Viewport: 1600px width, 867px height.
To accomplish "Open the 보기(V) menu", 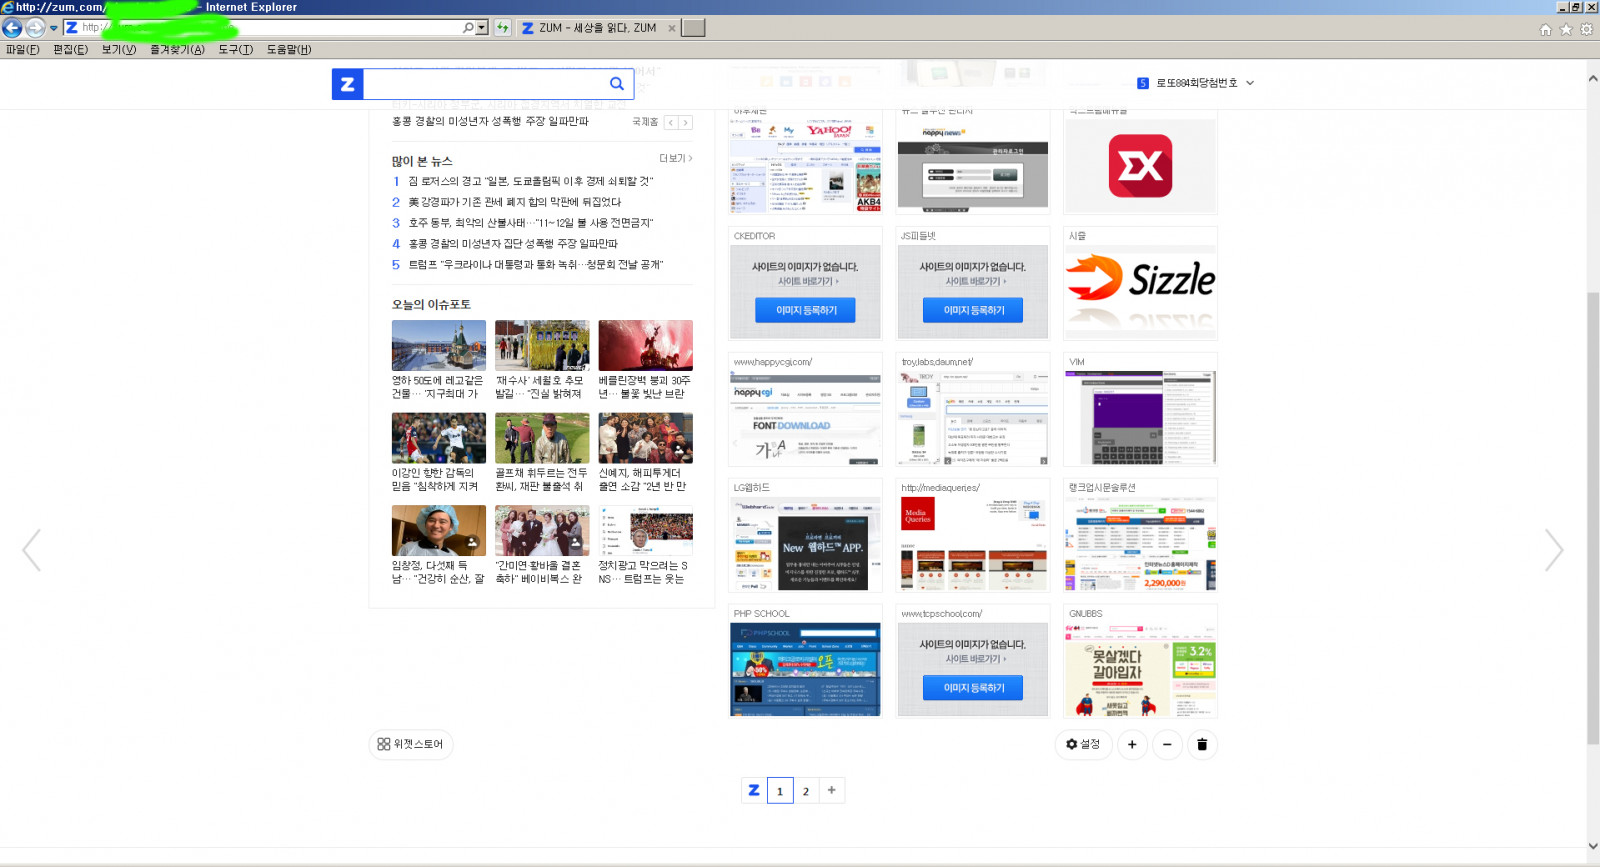I will pos(118,49).
